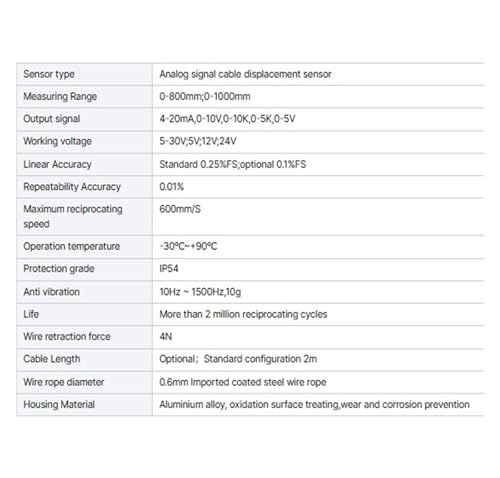Screen dimensions: 500x478
Task: Click the Output signal row label
Action: pyautogui.click(x=52, y=119)
